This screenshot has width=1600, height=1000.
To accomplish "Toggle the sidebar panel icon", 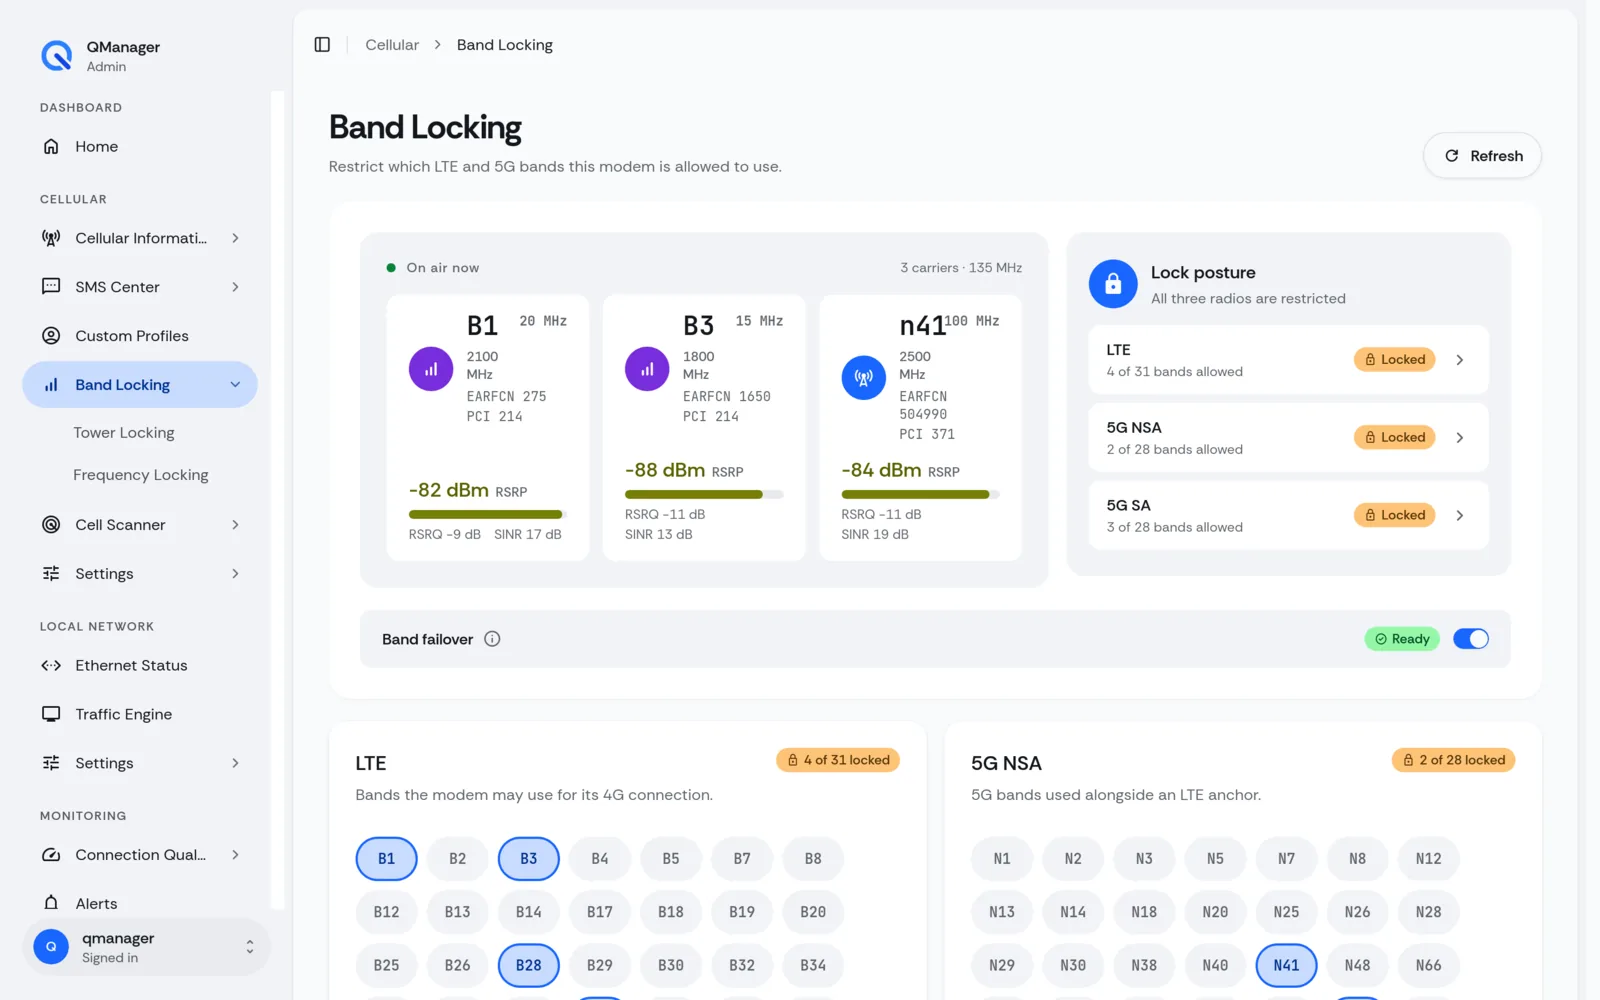I will (x=322, y=45).
